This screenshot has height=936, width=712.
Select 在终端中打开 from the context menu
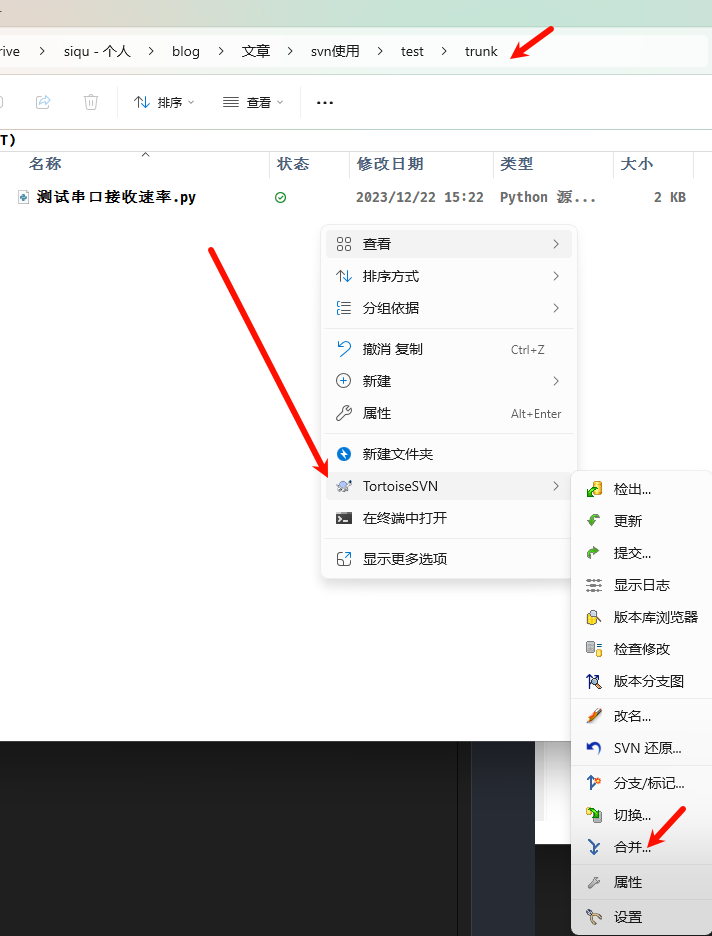404,518
